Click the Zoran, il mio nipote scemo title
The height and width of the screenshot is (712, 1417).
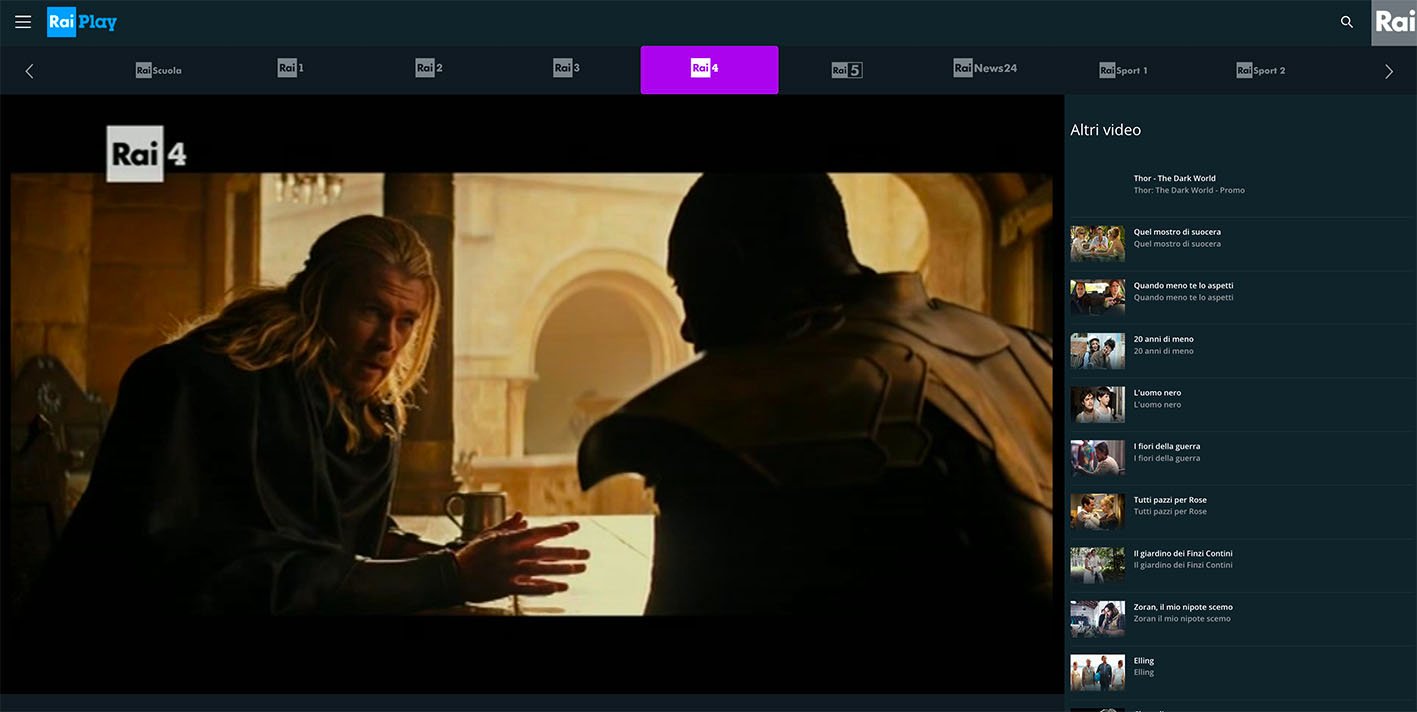coord(1183,607)
